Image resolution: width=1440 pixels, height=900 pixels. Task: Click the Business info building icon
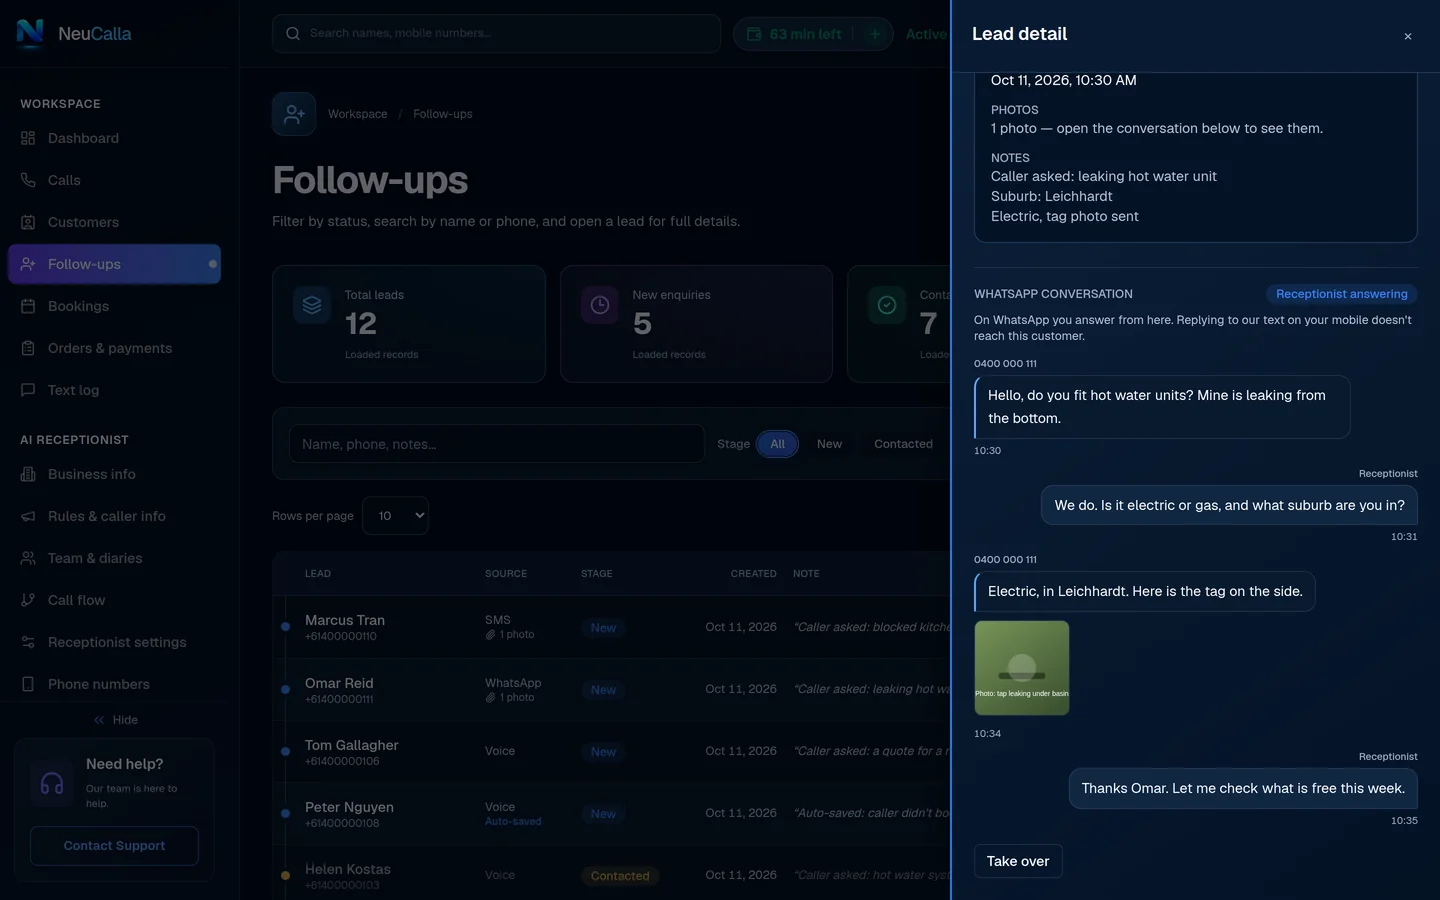28,474
